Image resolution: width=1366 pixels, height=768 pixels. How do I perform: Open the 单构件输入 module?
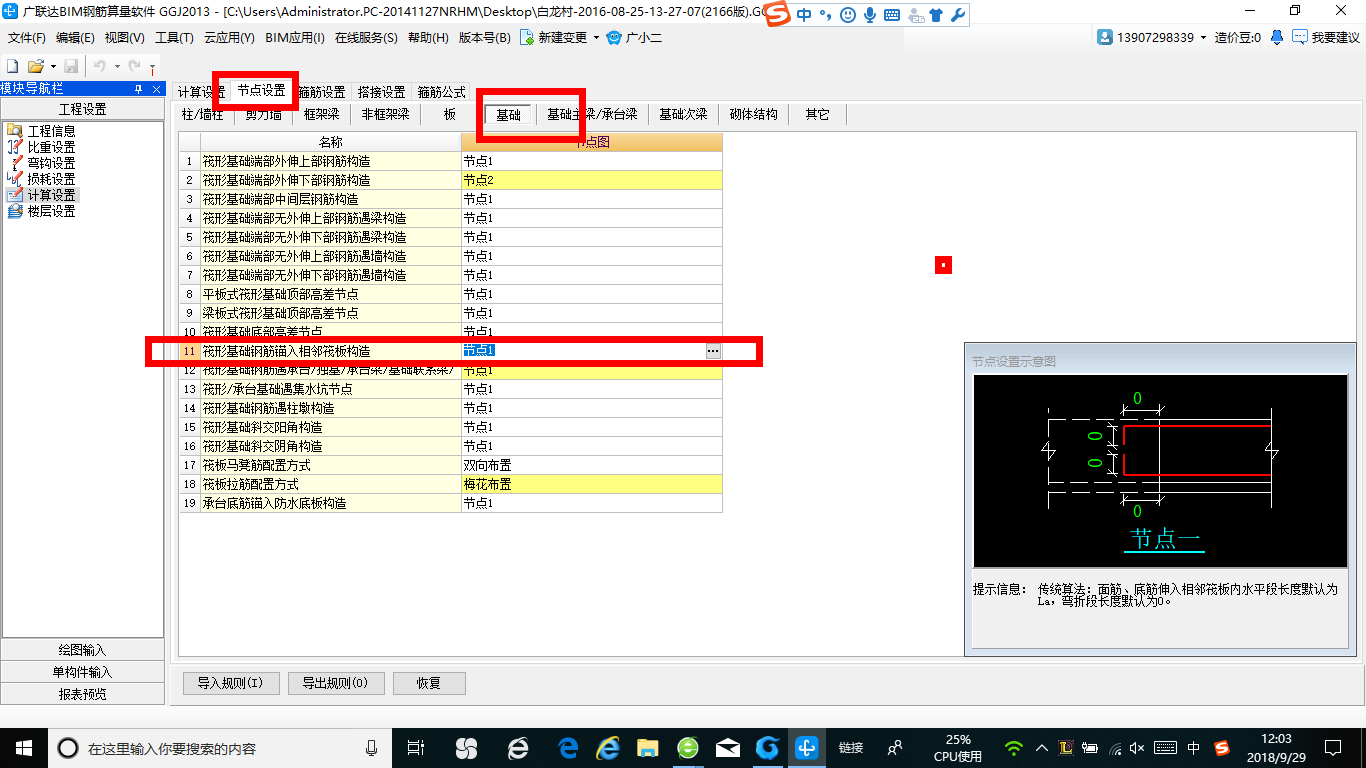pos(82,672)
